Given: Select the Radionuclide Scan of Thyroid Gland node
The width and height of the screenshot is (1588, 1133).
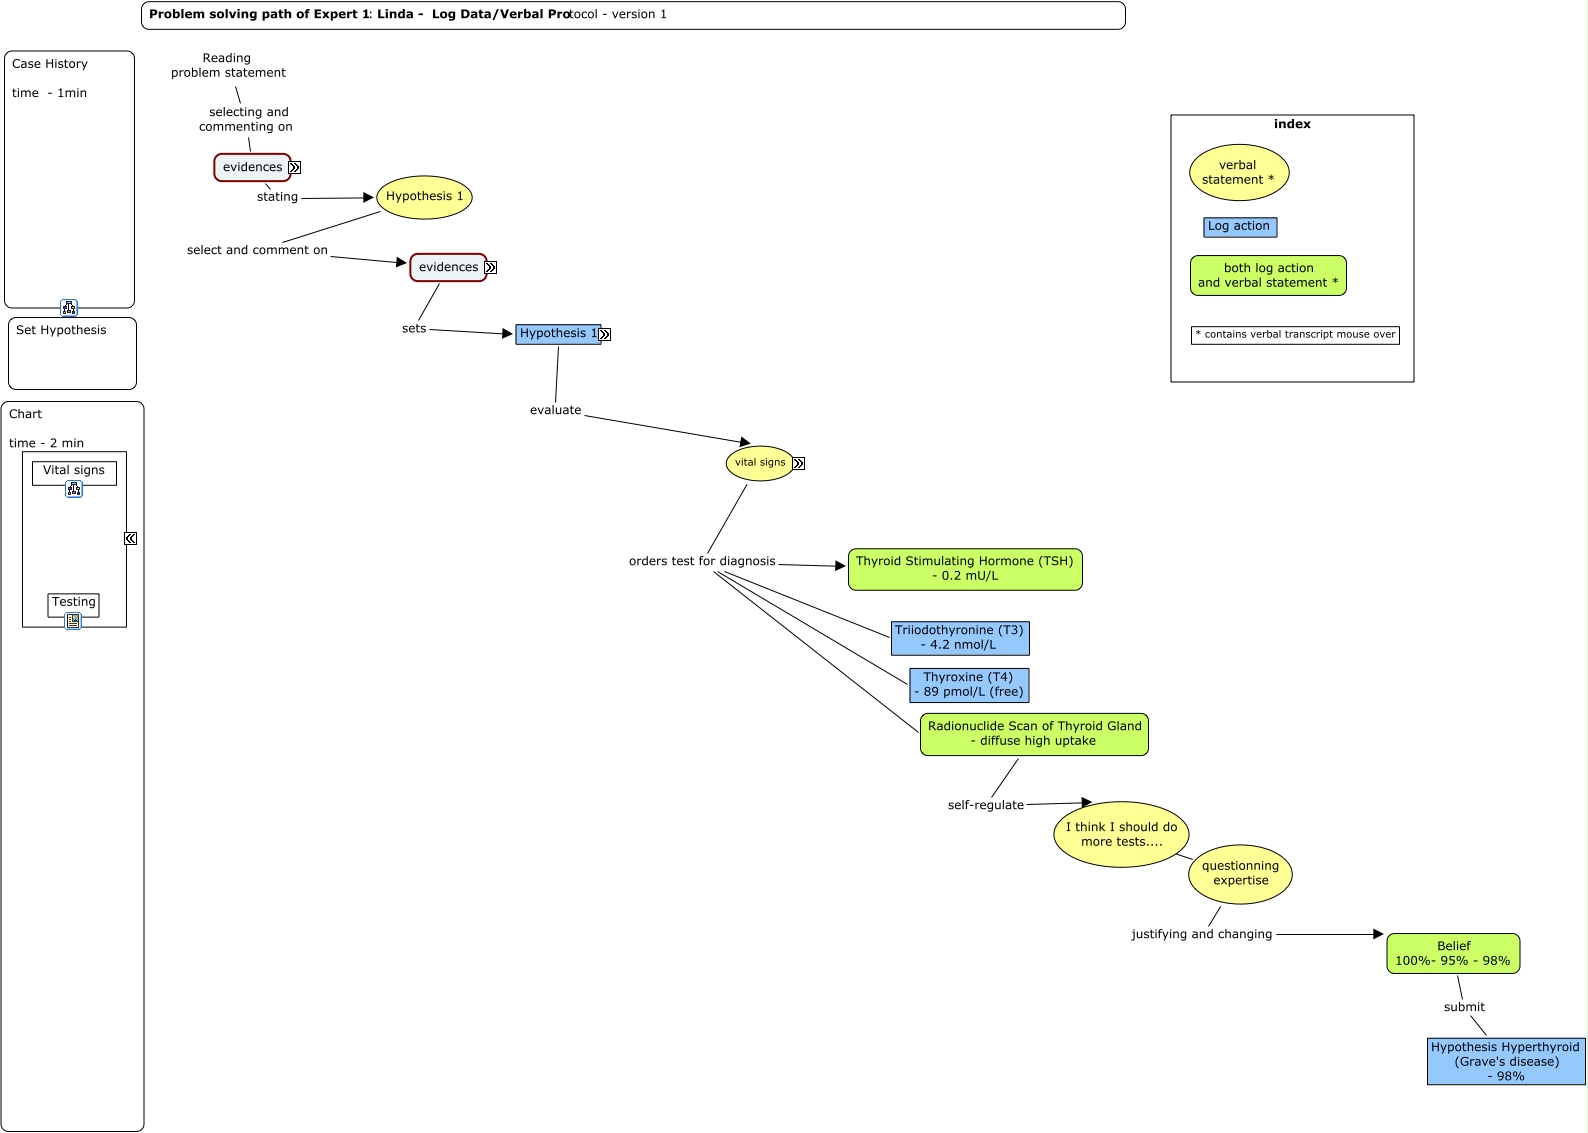Looking at the screenshot, I should coord(1034,734).
